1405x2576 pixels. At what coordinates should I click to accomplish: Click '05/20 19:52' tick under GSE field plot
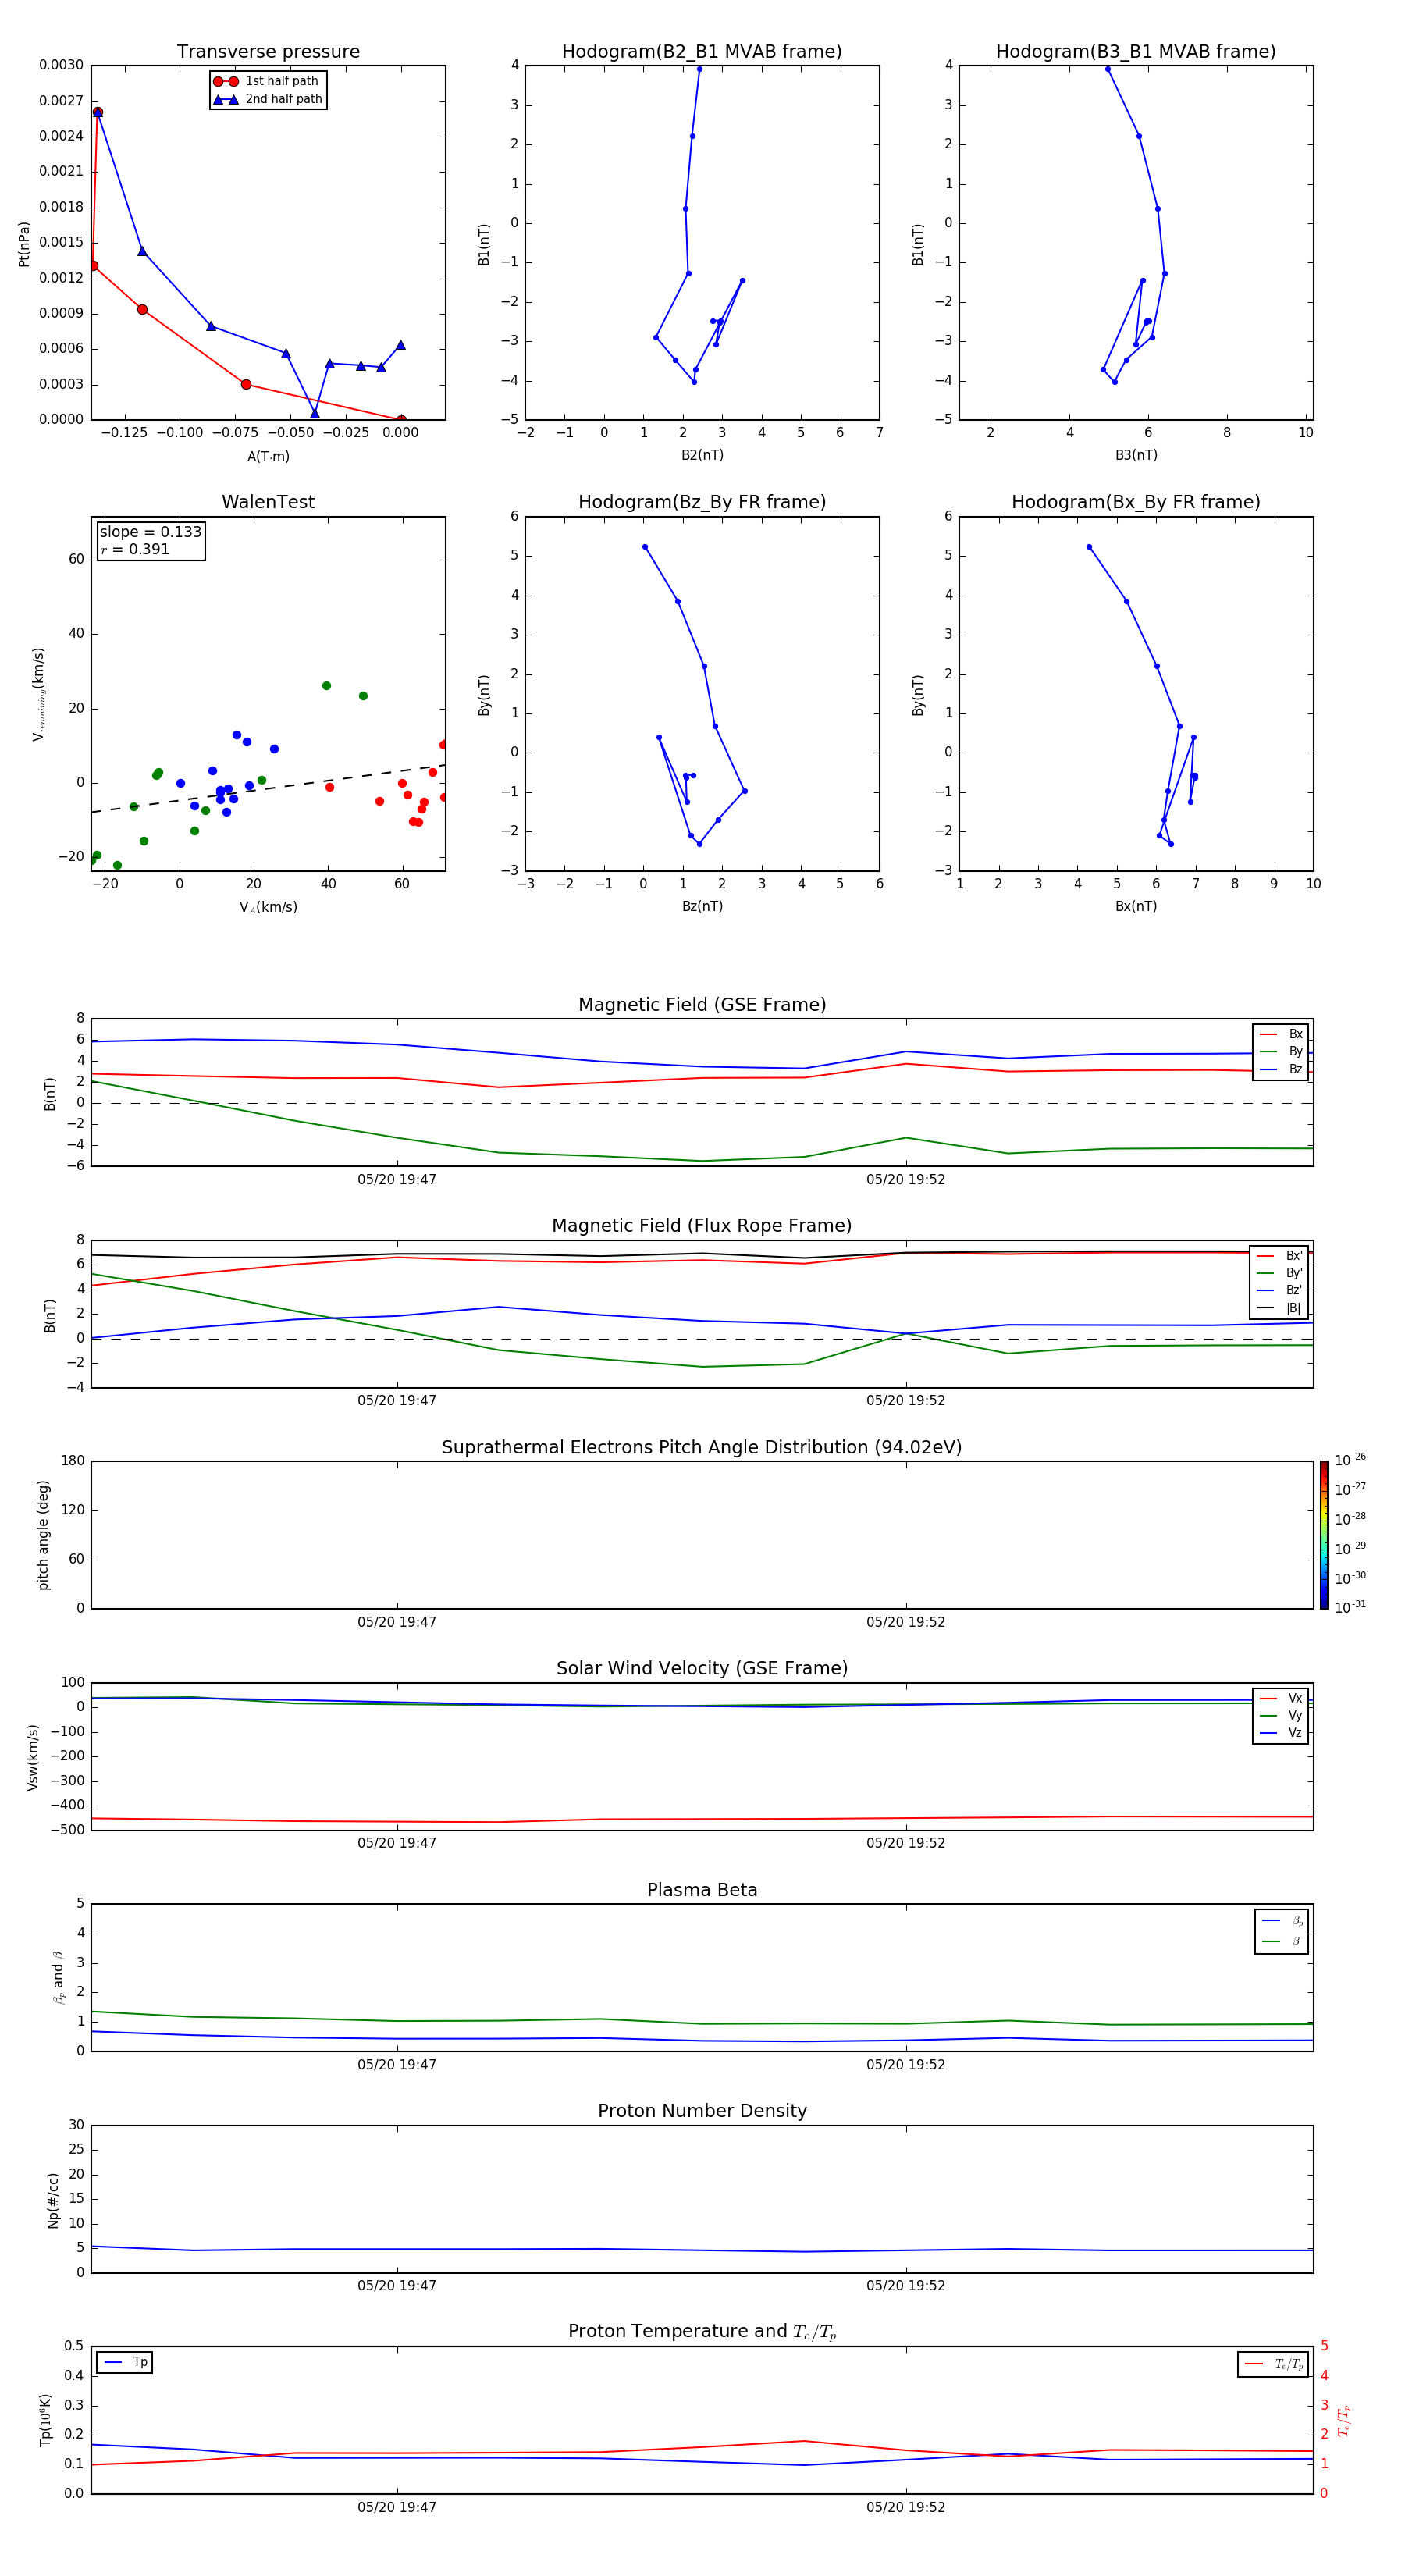tap(906, 1180)
